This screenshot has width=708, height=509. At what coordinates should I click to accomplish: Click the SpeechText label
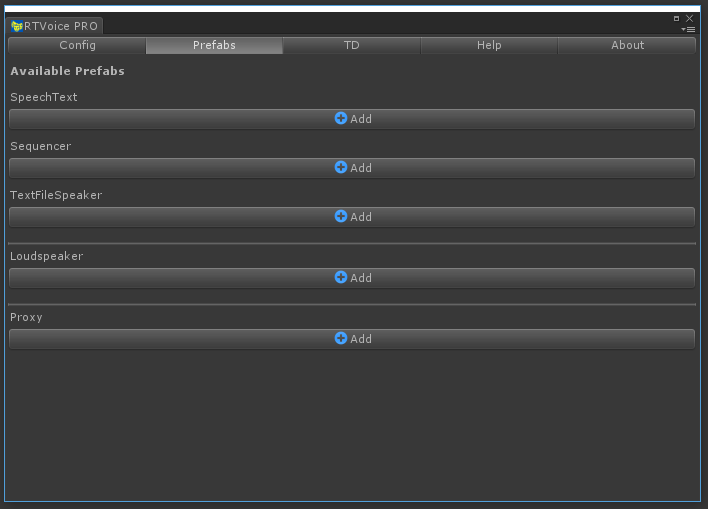(x=44, y=97)
